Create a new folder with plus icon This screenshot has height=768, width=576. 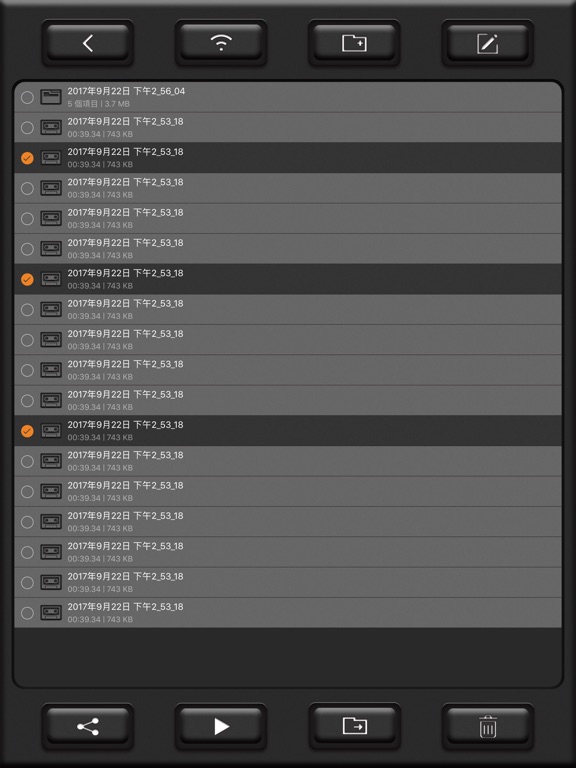[x=354, y=43]
